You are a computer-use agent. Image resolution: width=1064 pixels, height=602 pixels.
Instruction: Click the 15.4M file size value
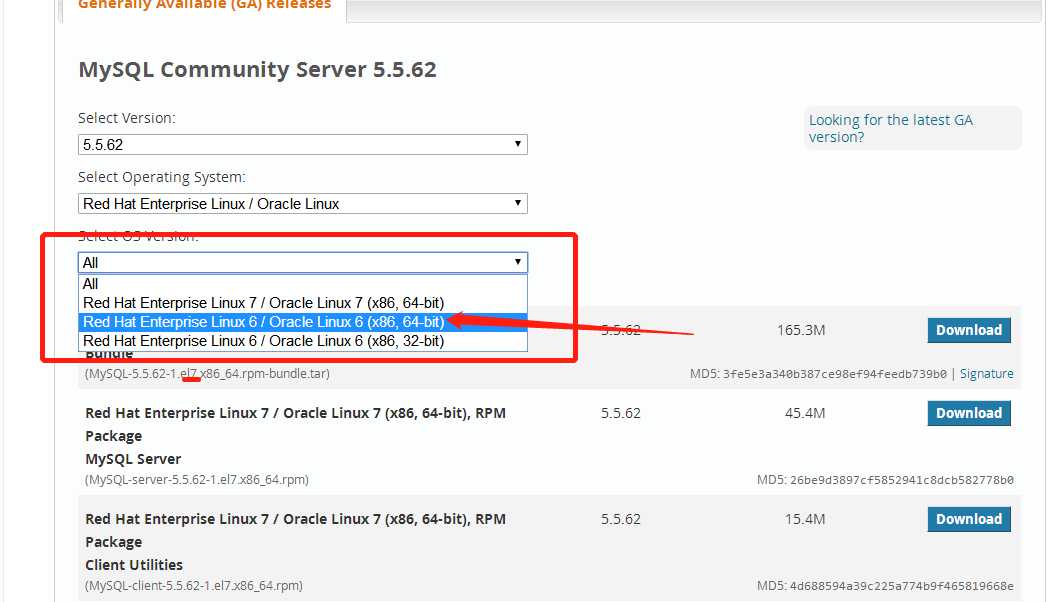pyautogui.click(x=805, y=519)
